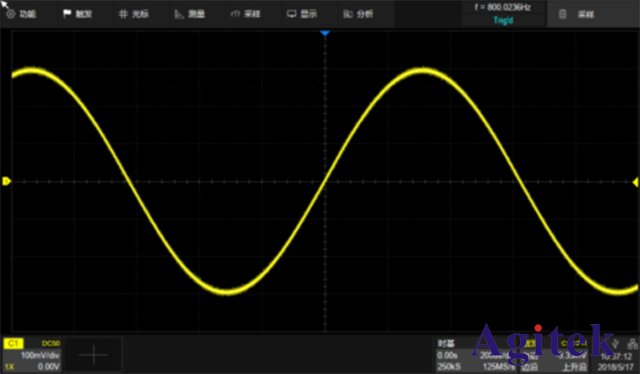Click the blue trigger delay marker at top
The height and width of the screenshot is (374, 640).
[x=325, y=33]
